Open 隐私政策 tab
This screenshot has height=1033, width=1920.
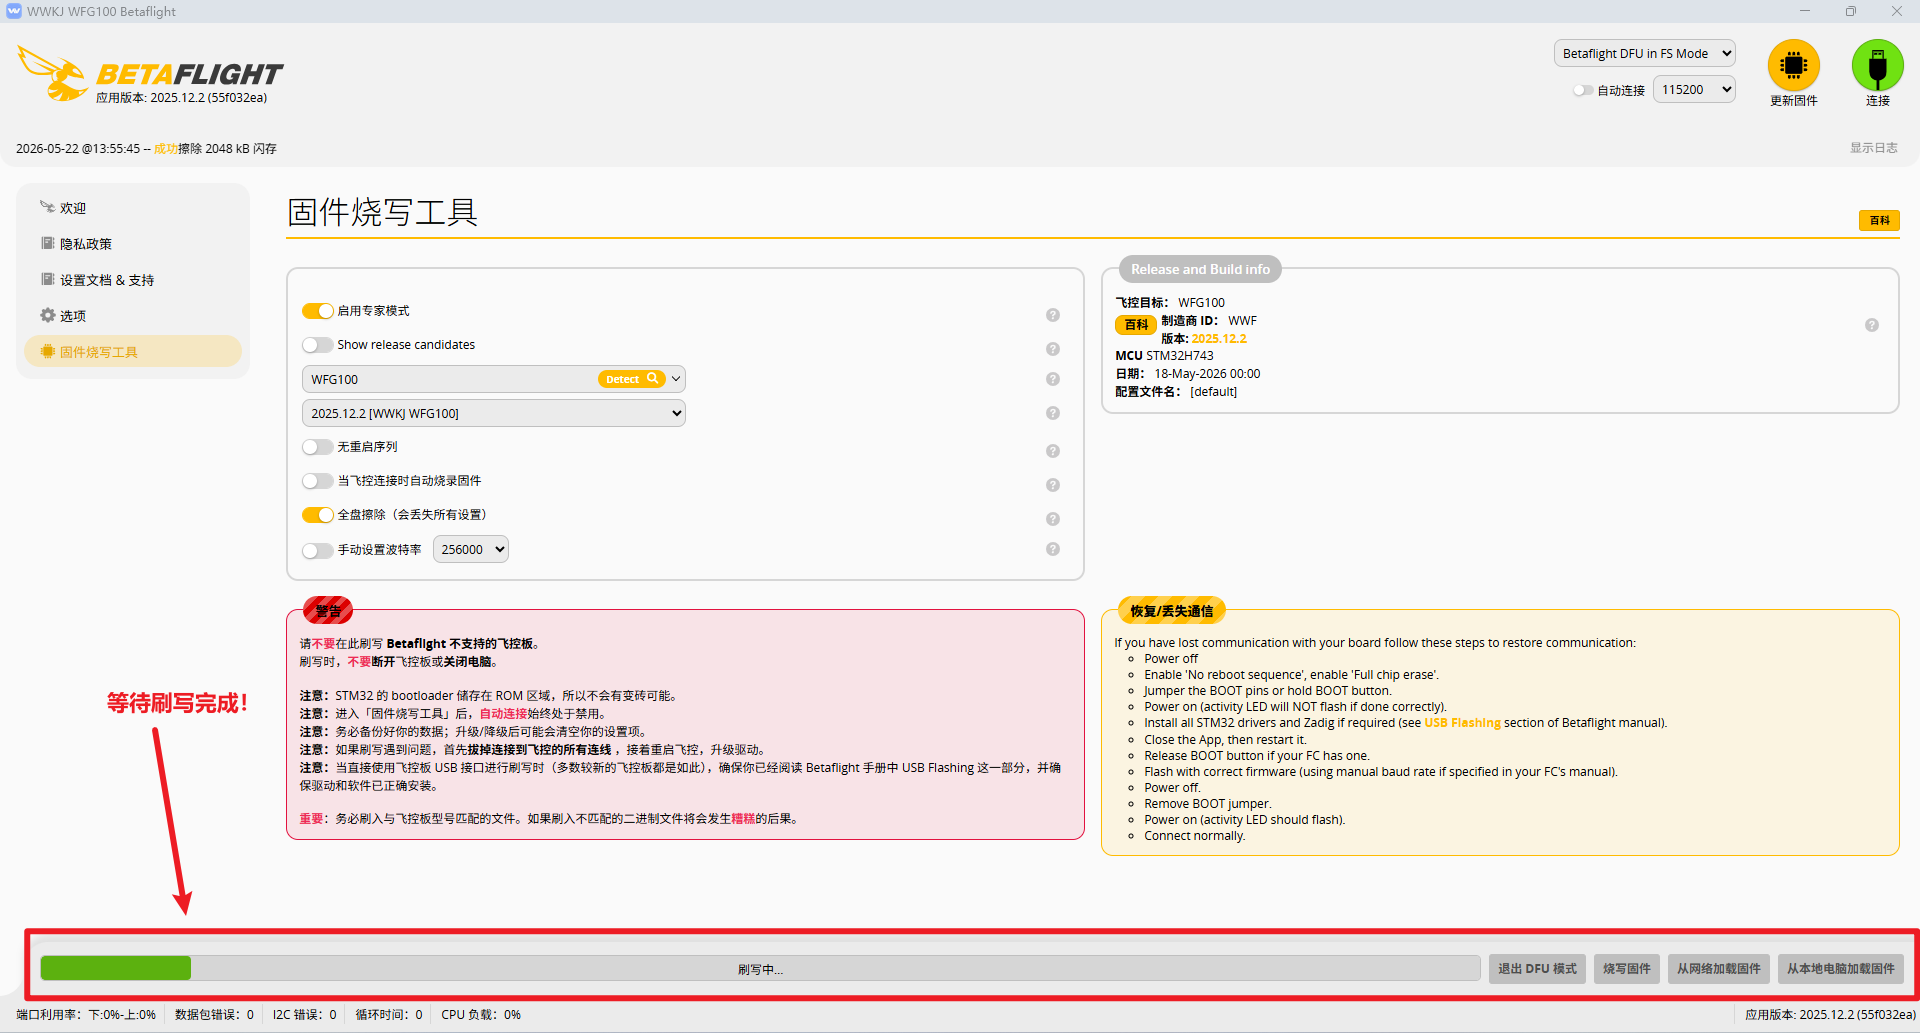[133, 244]
